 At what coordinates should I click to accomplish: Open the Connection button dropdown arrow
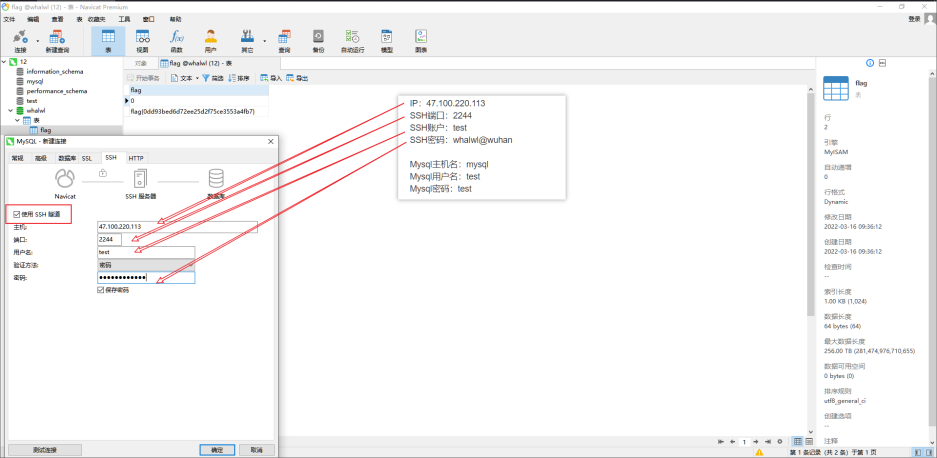(x=38, y=41)
